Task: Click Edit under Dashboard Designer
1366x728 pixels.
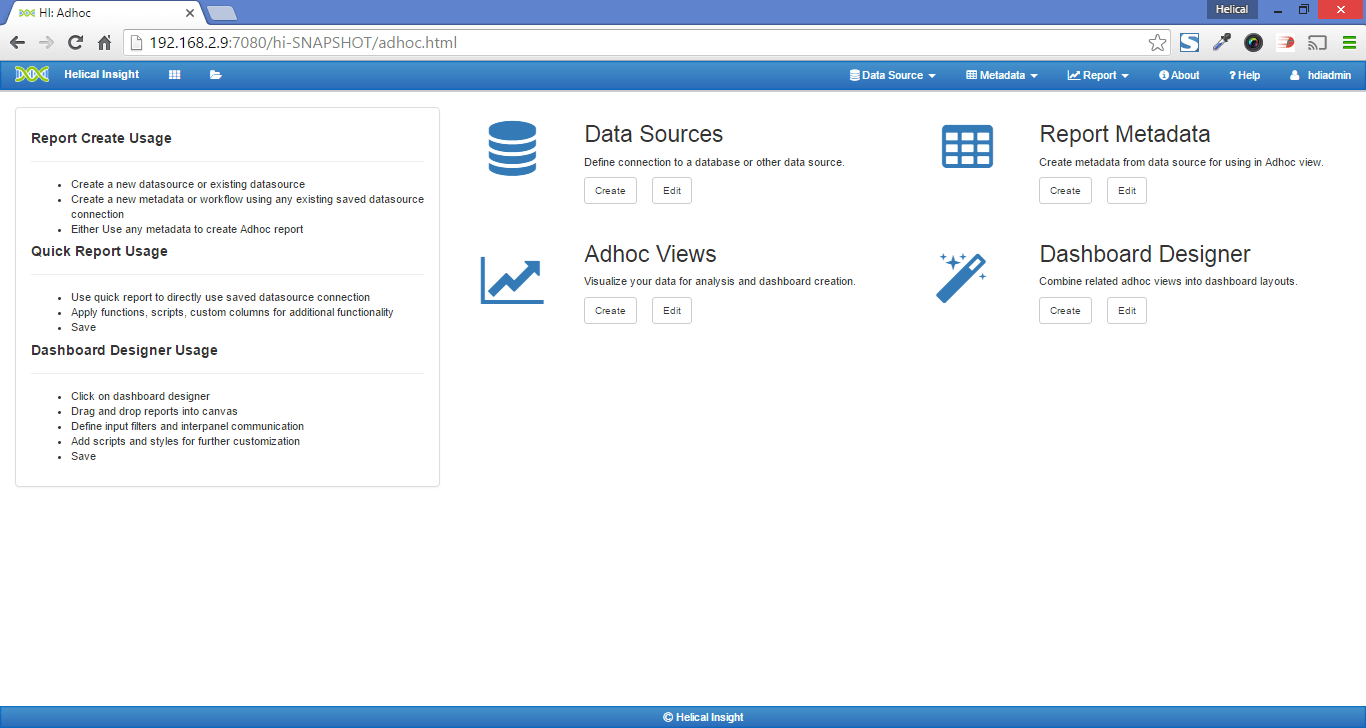Action: click(1127, 310)
